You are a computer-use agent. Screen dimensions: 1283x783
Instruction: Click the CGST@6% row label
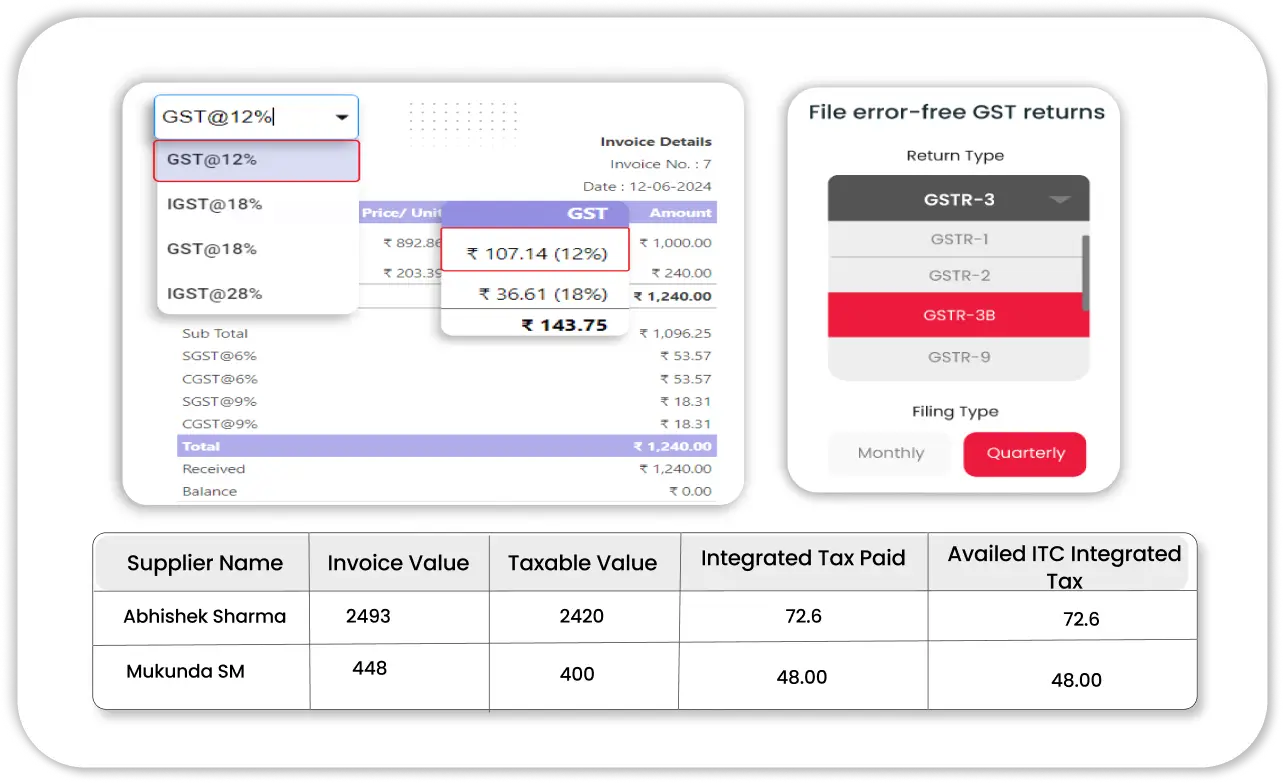[x=219, y=379]
